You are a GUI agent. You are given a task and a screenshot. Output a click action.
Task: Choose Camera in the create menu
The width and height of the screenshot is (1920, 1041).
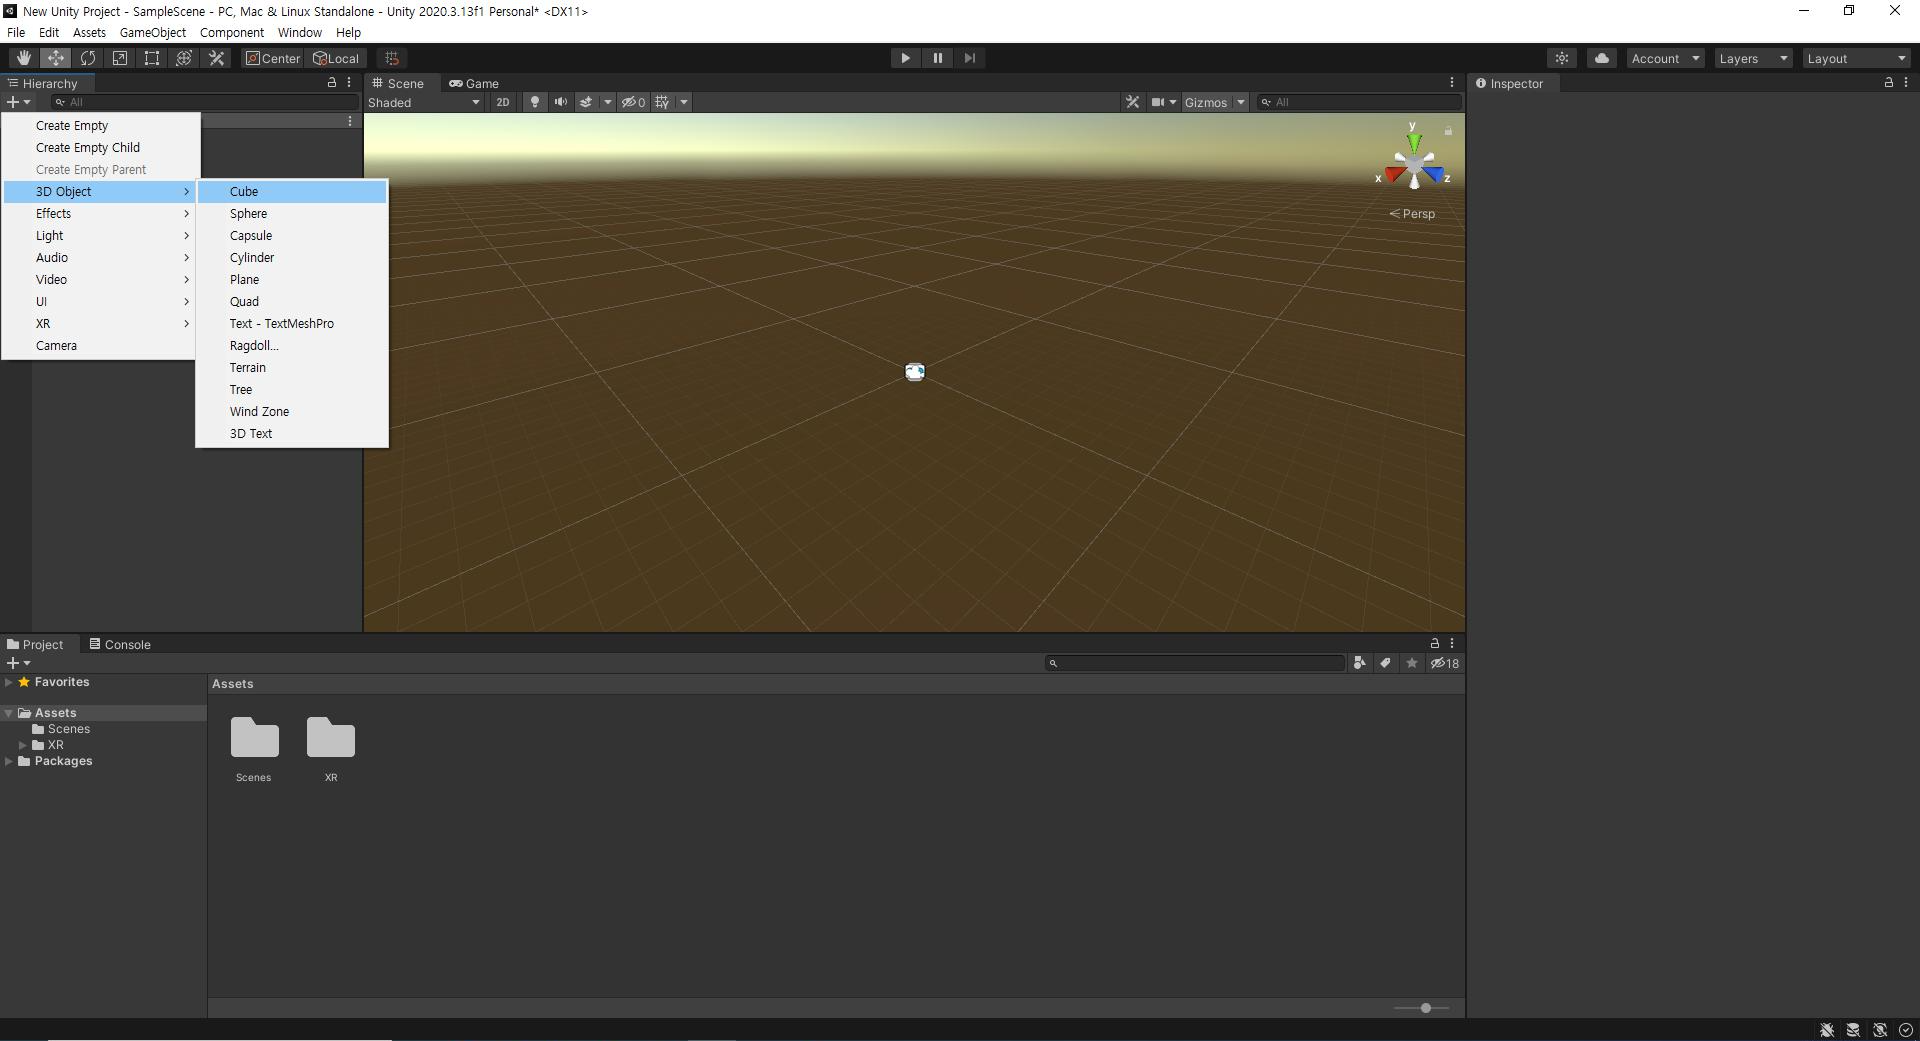[100, 346]
